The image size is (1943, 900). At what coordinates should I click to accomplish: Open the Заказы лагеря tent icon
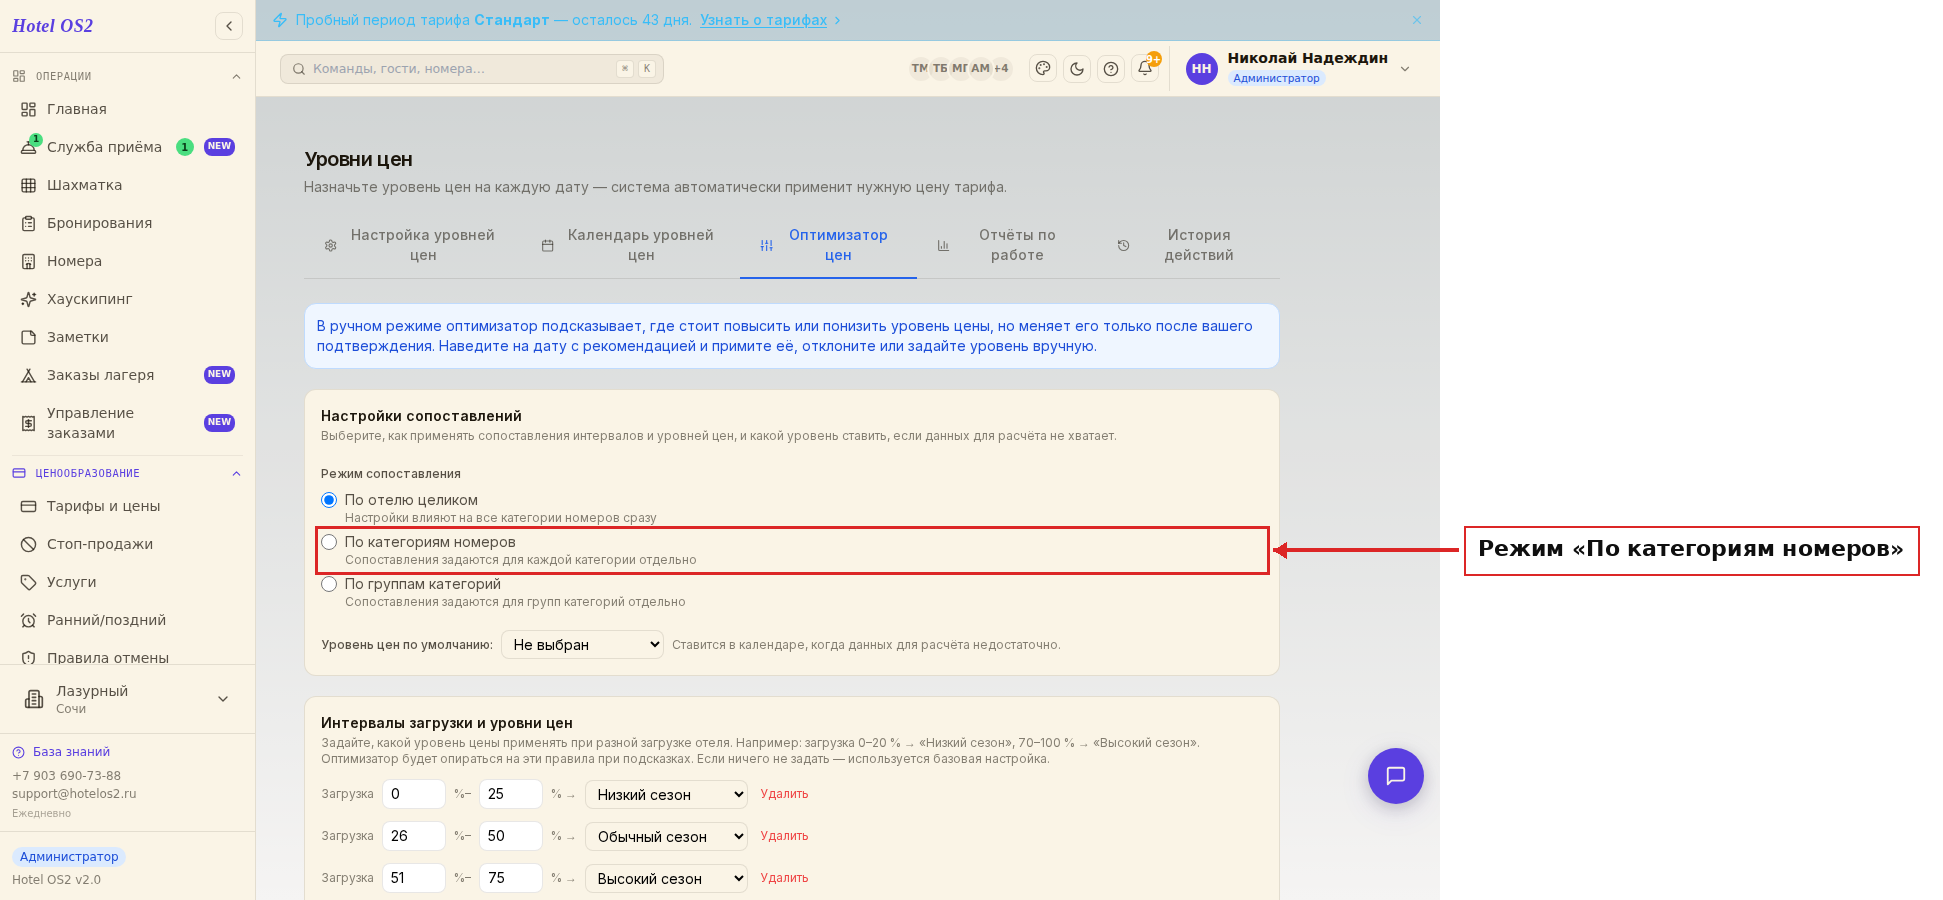pyautogui.click(x=28, y=375)
